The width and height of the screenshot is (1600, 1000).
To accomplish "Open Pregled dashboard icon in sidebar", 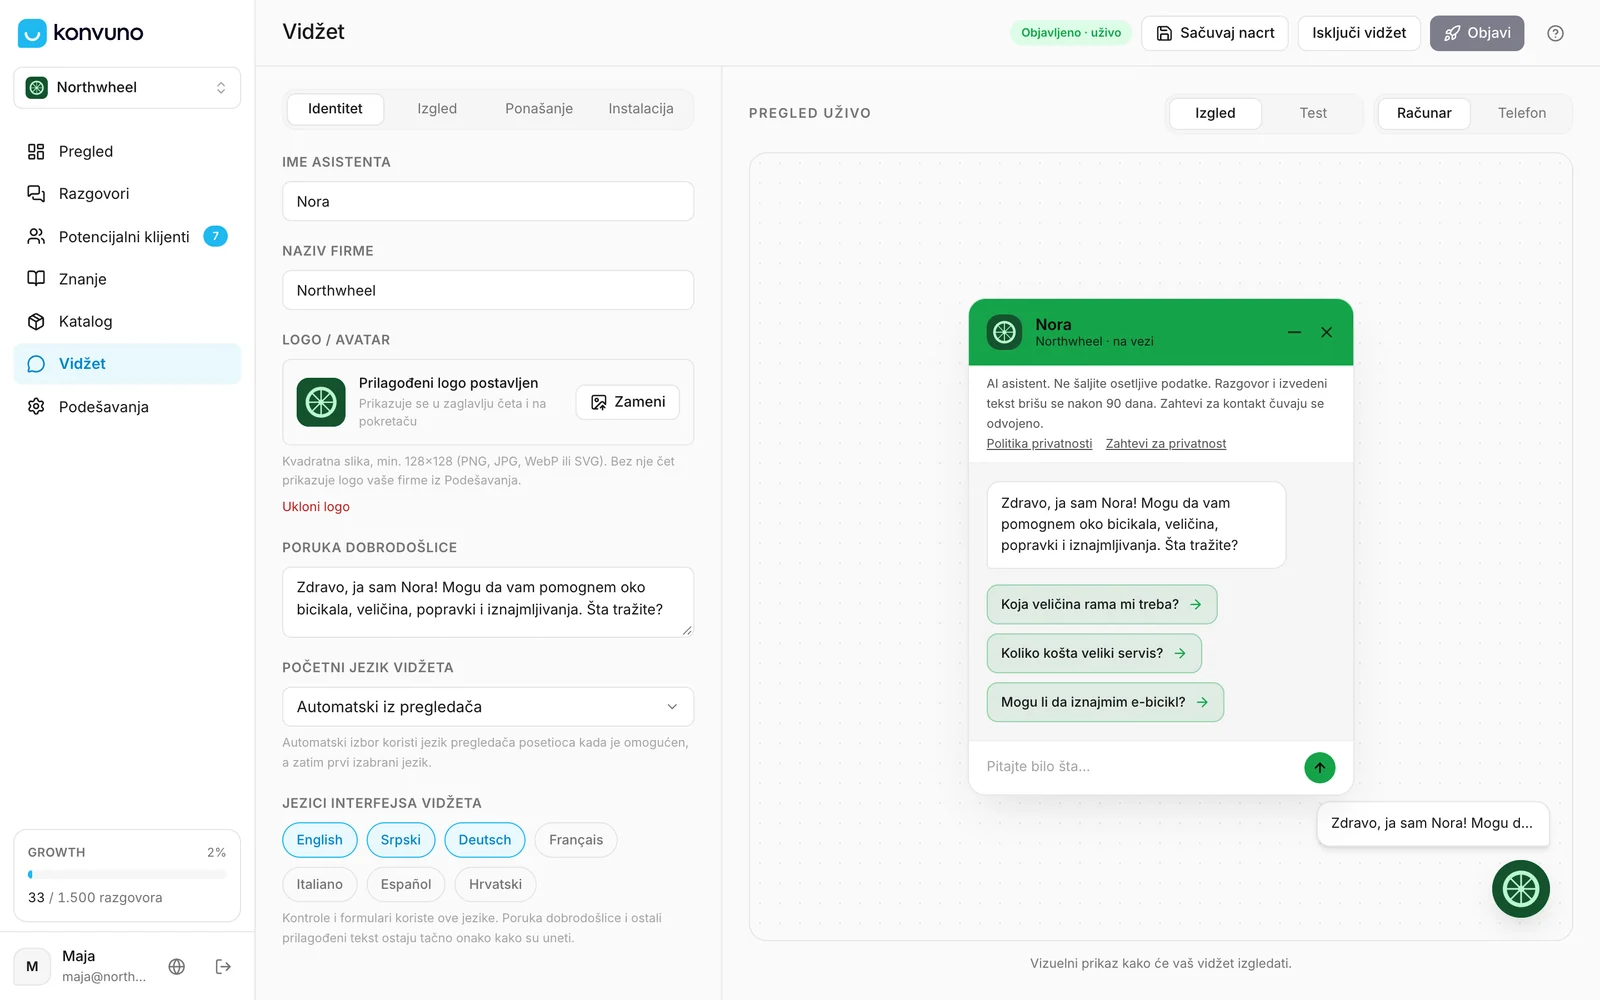I will [x=36, y=152].
